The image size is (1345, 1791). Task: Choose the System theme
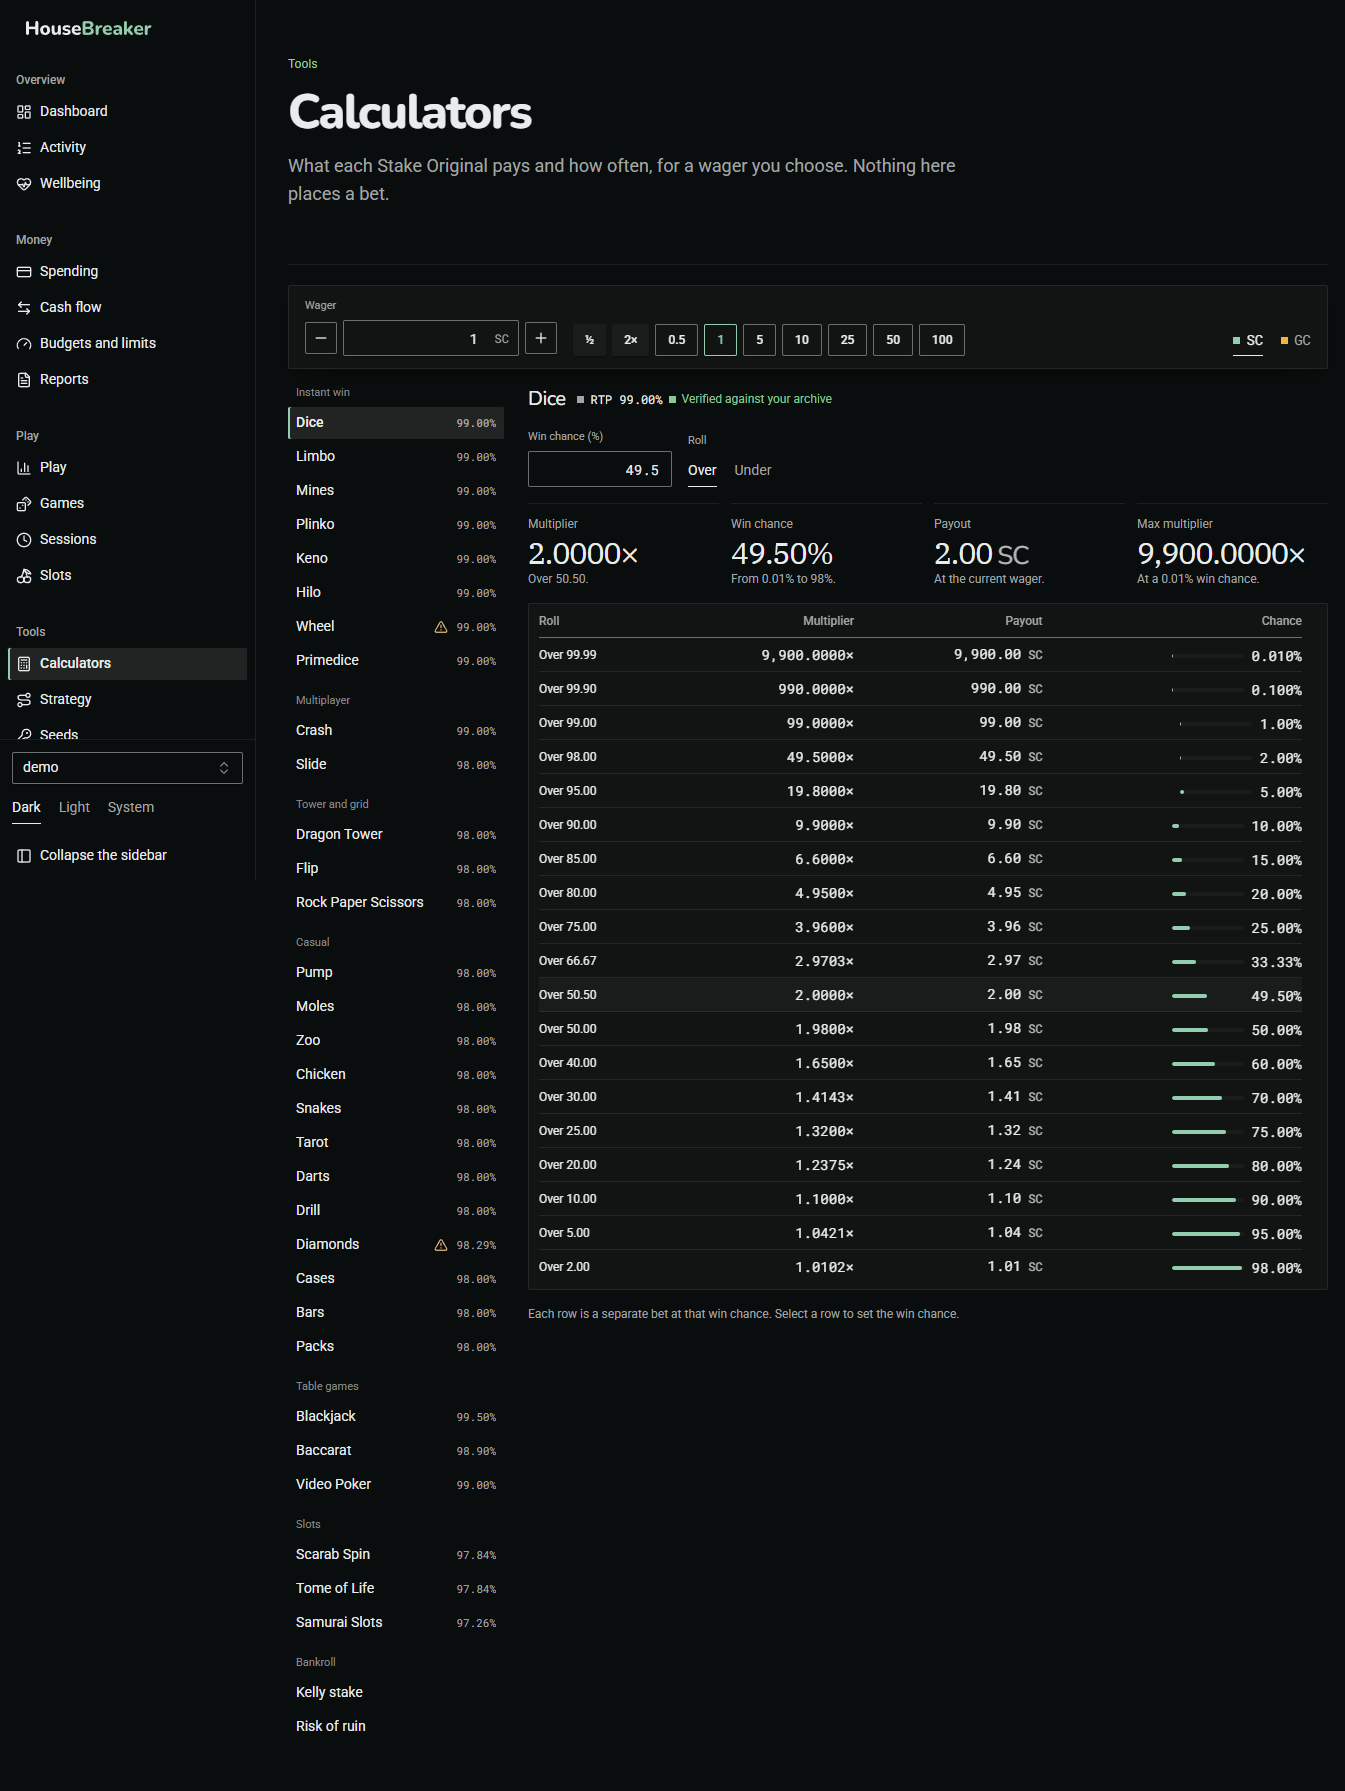click(x=131, y=808)
